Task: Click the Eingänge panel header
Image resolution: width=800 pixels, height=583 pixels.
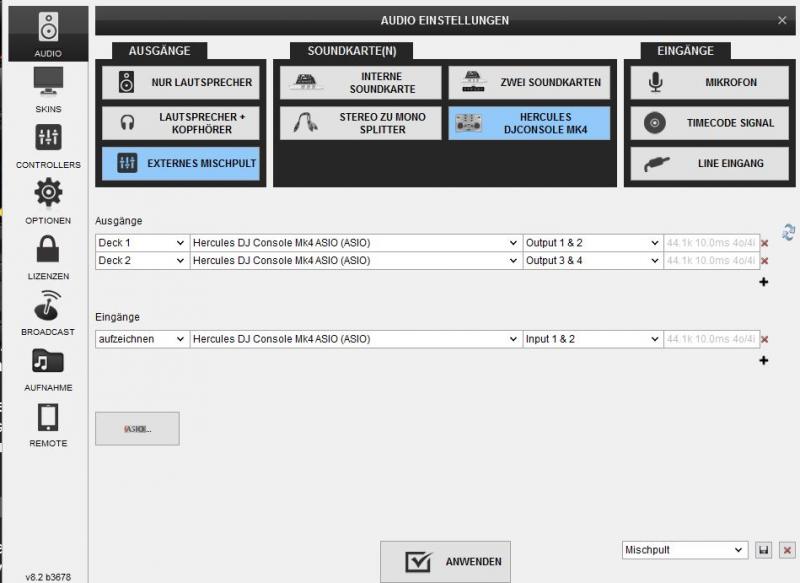Action: tap(685, 51)
